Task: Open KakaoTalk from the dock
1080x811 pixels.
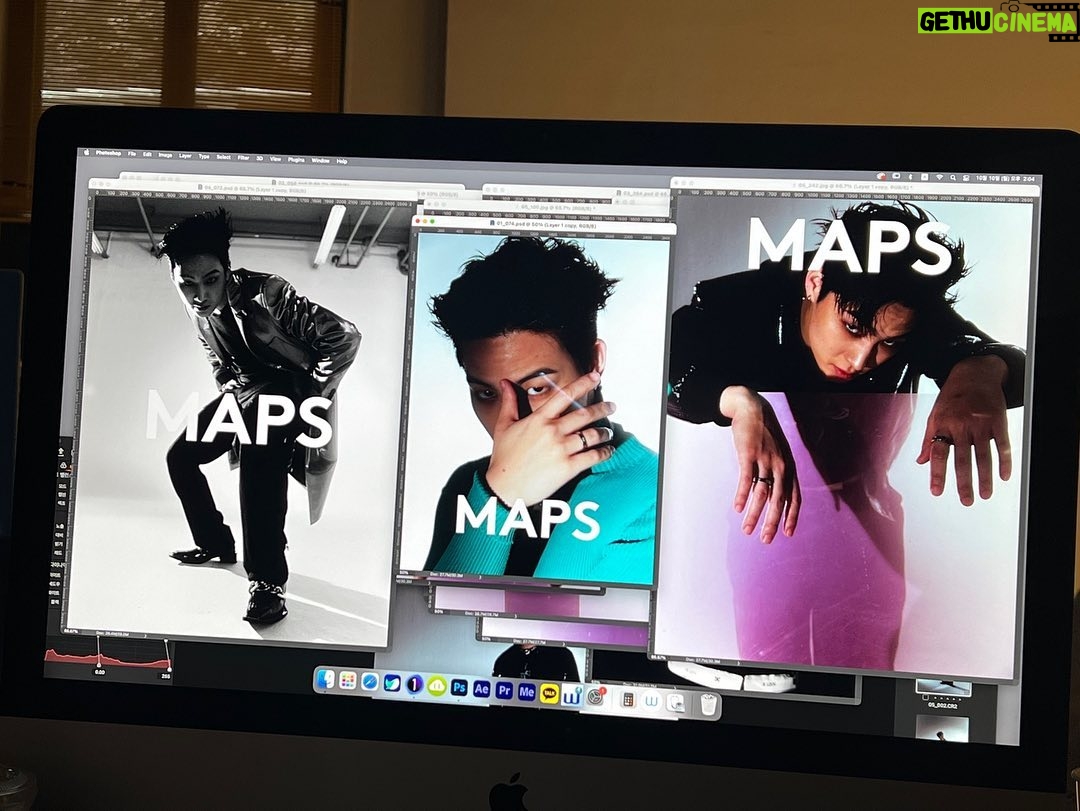Action: pos(549,693)
